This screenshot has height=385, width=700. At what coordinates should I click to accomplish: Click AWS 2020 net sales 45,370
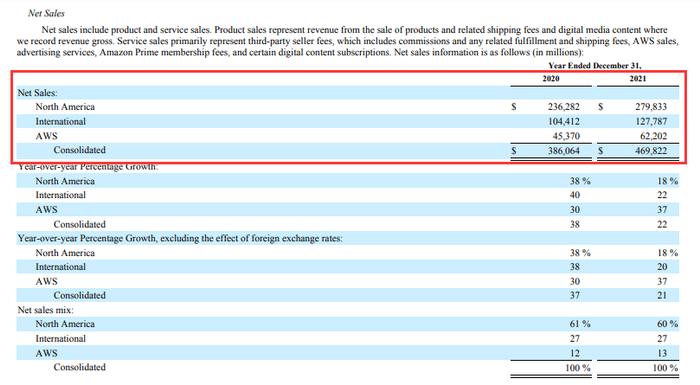pos(566,136)
